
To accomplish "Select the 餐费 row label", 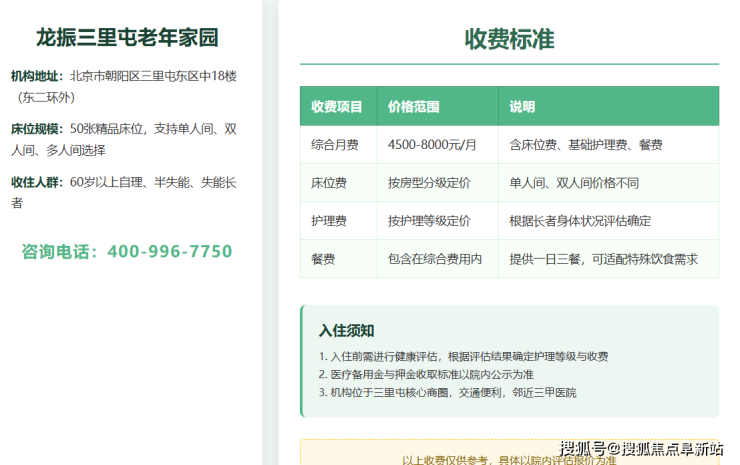I will click(323, 259).
